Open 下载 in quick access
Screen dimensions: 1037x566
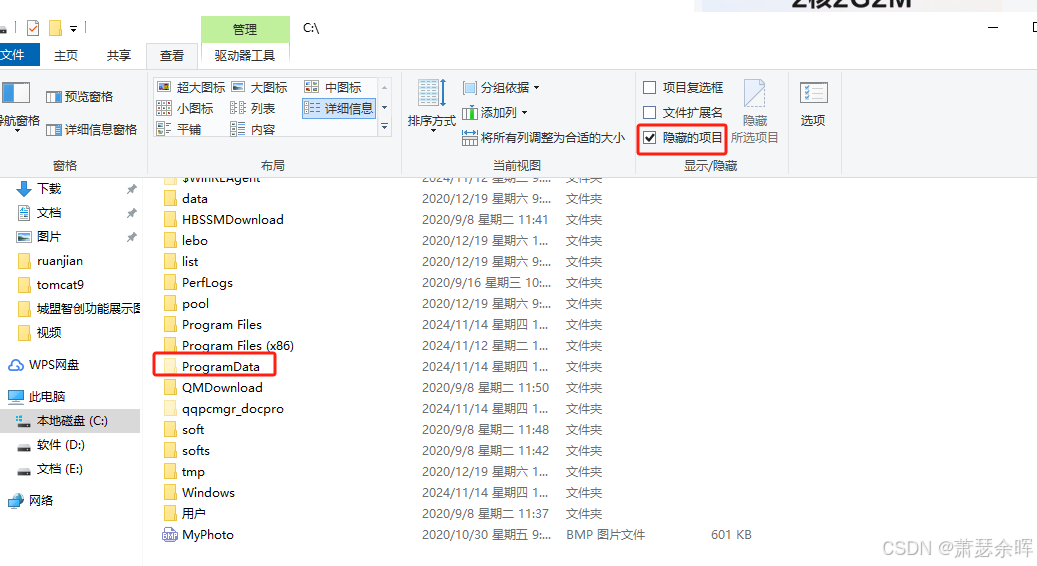(49, 189)
